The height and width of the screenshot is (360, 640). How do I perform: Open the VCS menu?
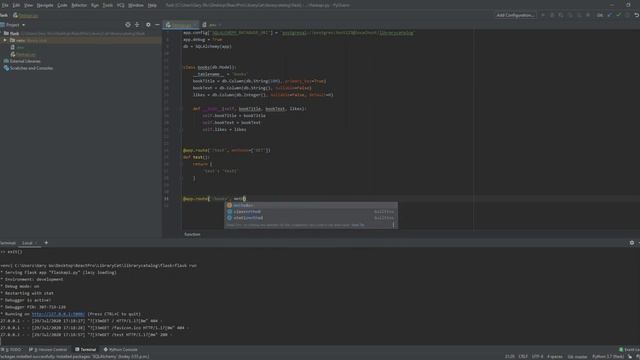click(x=121, y=5)
